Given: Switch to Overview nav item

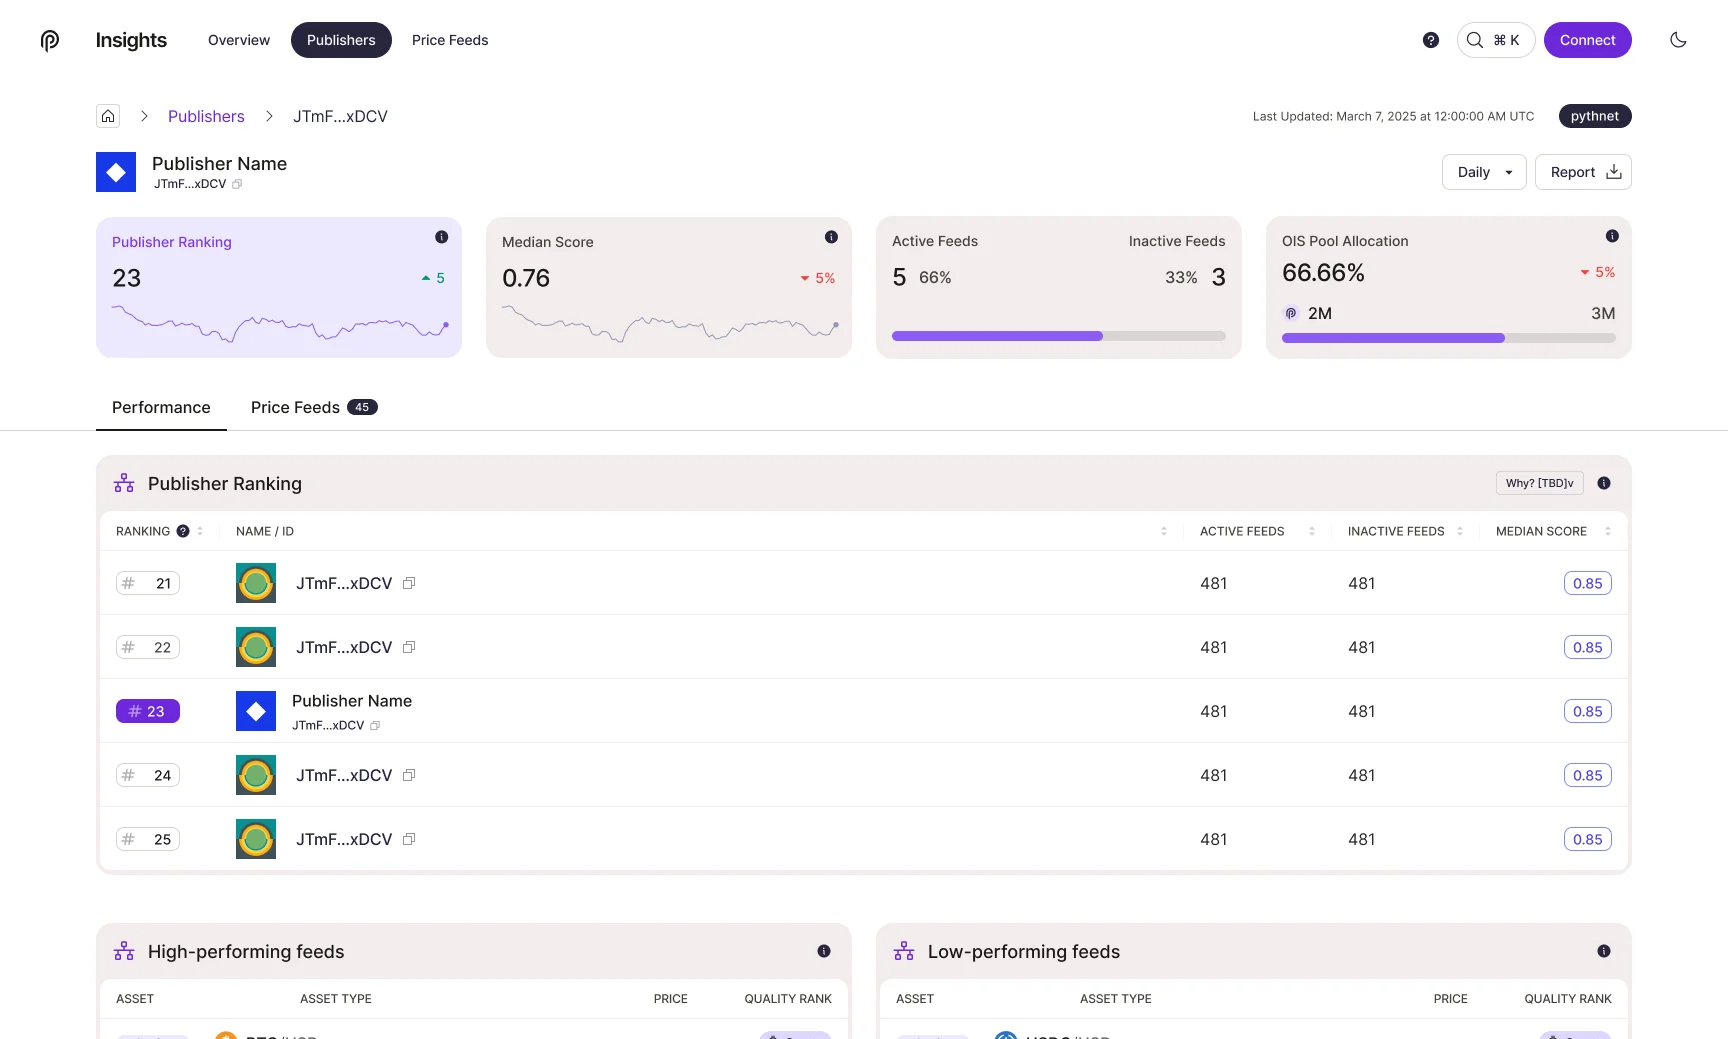Looking at the screenshot, I should click(239, 40).
